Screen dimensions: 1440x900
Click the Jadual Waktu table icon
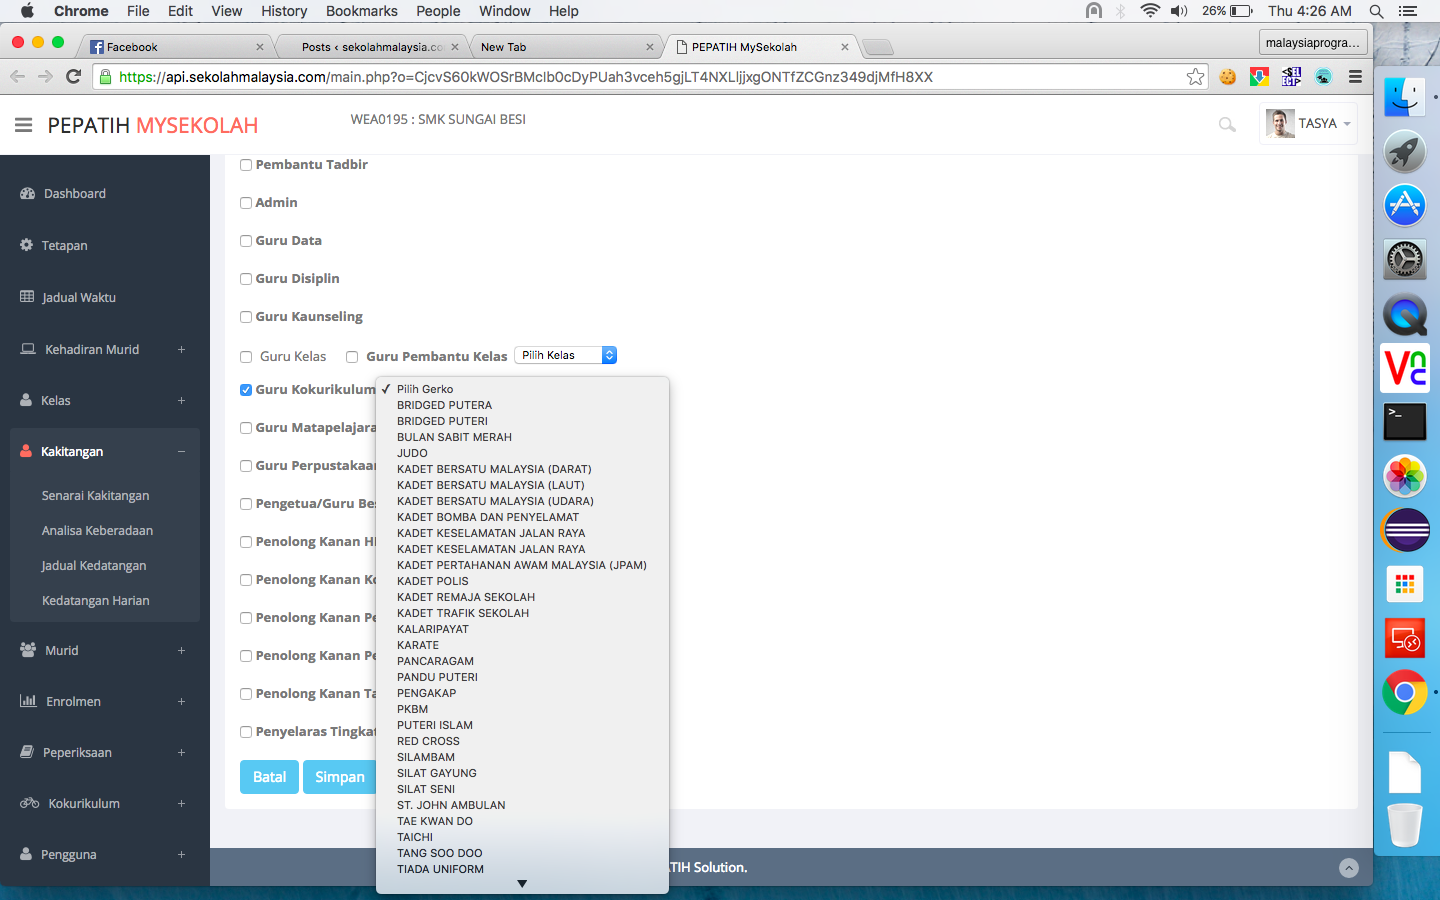(x=27, y=297)
